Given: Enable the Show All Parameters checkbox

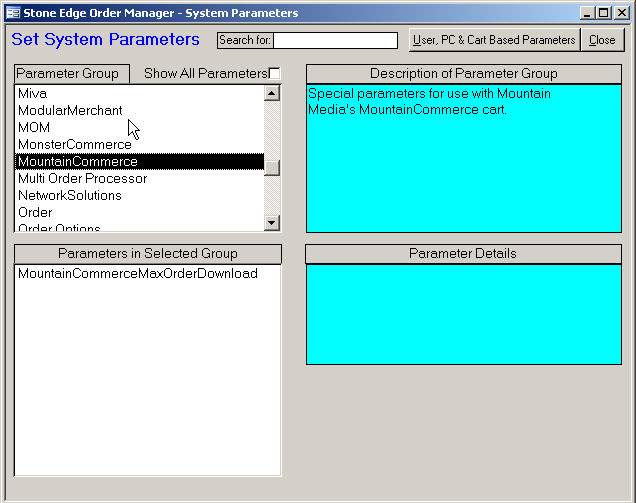Looking at the screenshot, I should (x=275, y=73).
